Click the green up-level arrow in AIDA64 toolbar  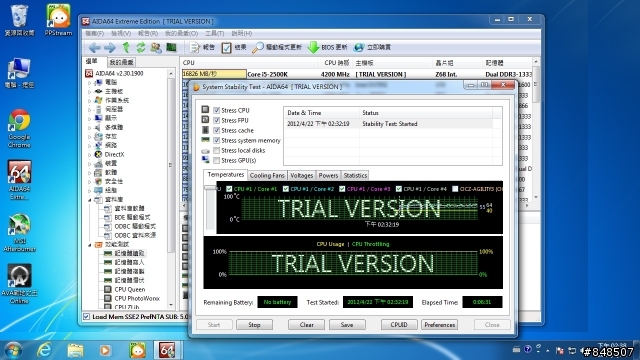click(126, 48)
